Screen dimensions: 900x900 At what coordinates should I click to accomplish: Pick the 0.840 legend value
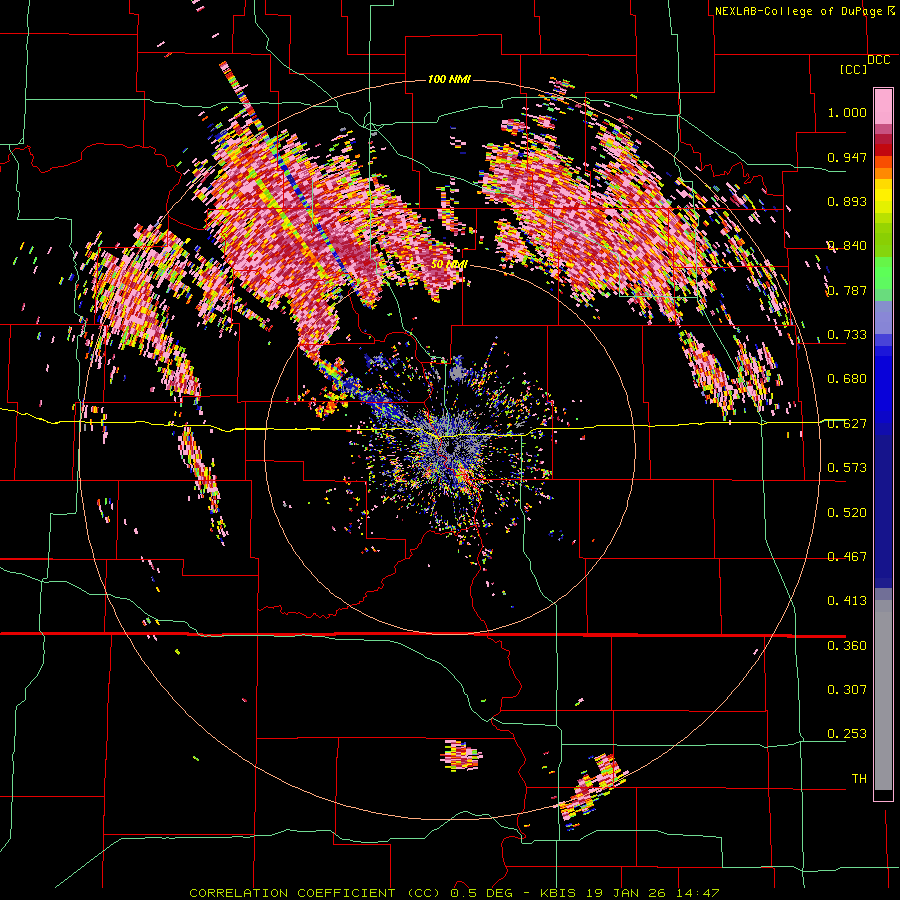pos(847,246)
